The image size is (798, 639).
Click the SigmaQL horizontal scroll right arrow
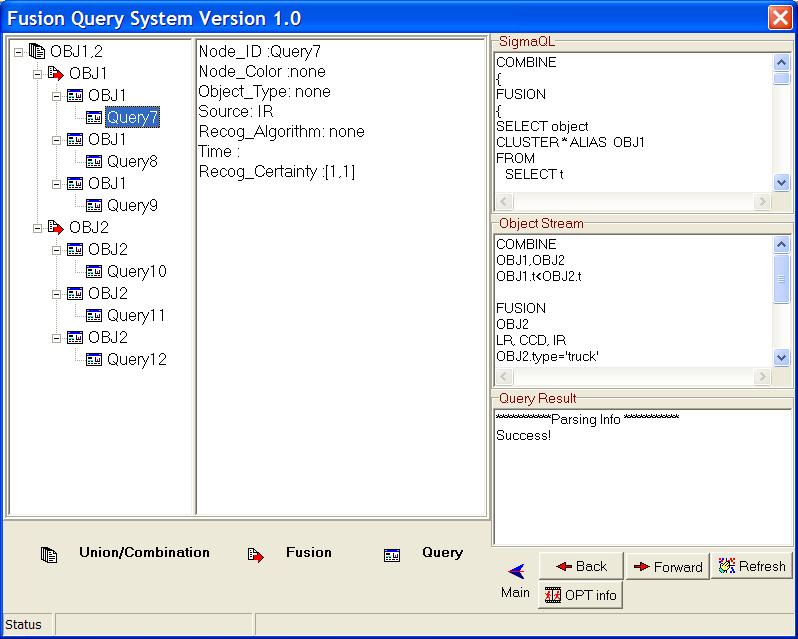[762, 201]
